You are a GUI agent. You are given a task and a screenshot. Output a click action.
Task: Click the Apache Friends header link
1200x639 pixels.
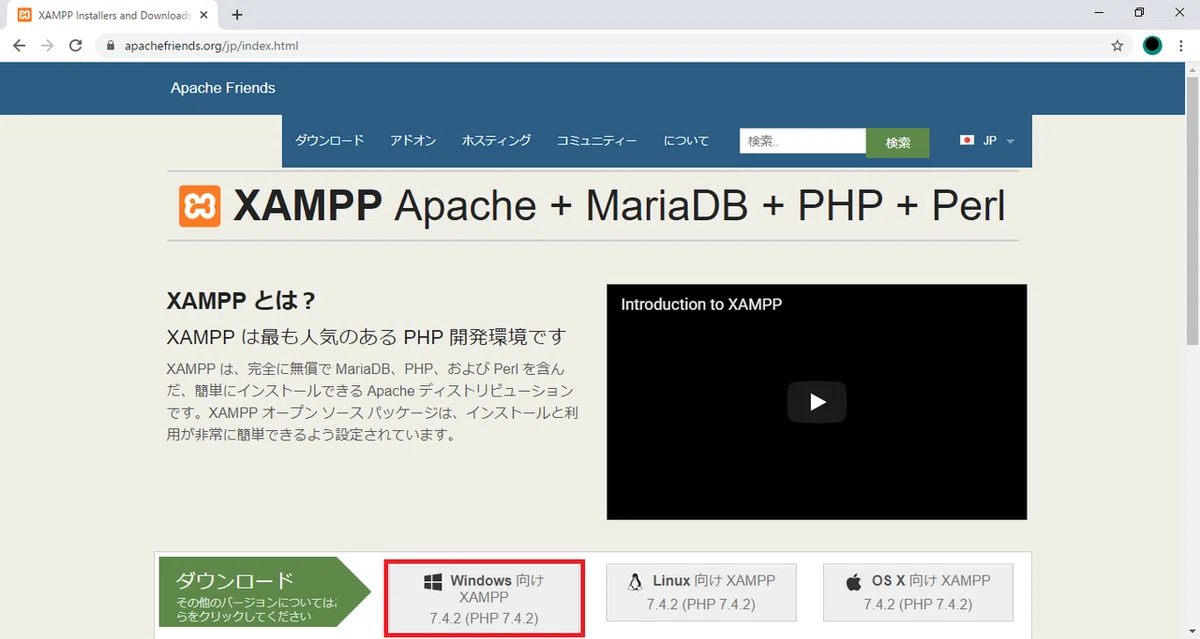click(223, 88)
